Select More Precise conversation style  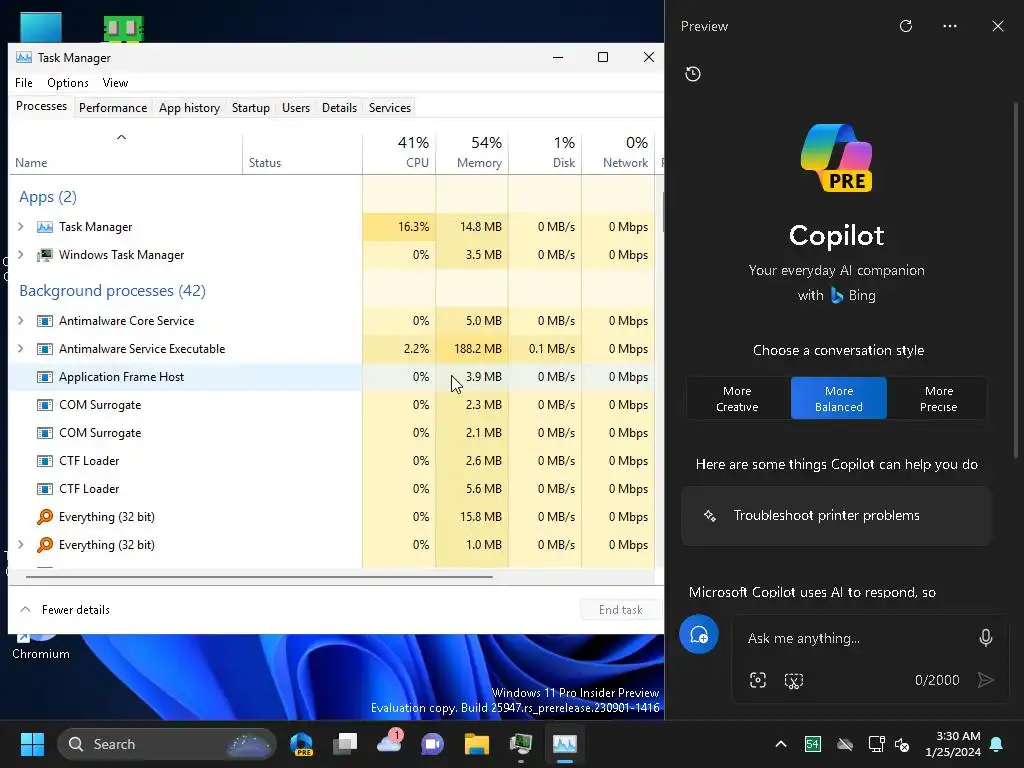pyautogui.click(x=938, y=398)
